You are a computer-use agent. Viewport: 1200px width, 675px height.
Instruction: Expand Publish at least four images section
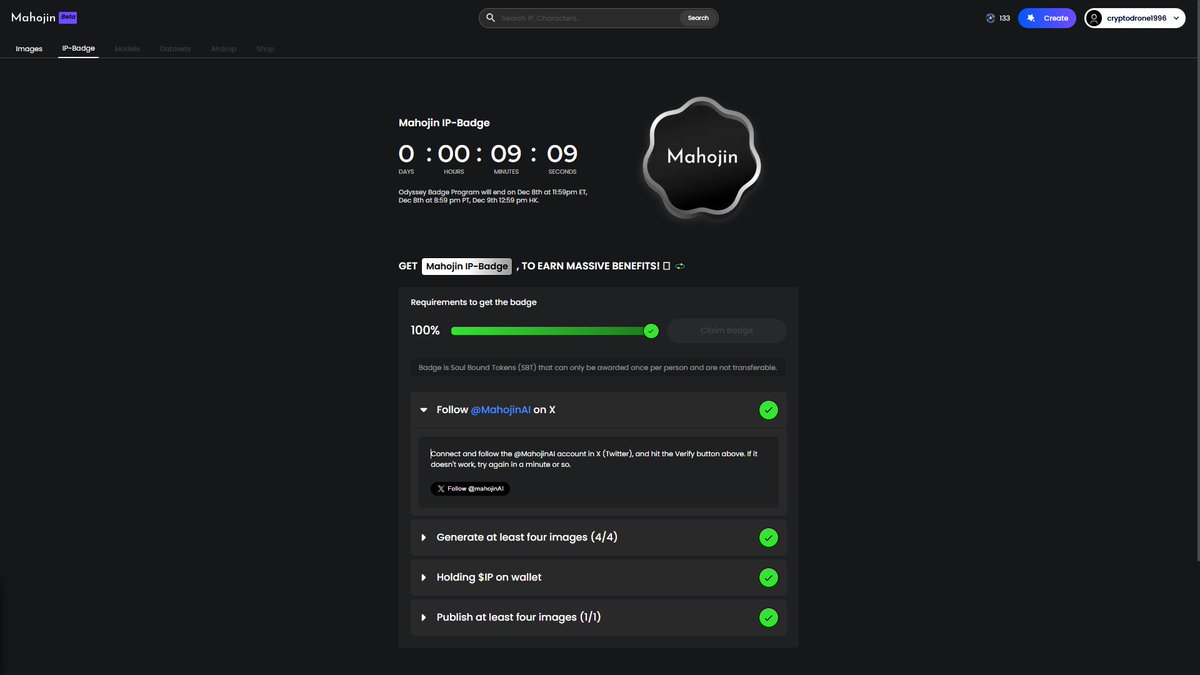(x=424, y=617)
